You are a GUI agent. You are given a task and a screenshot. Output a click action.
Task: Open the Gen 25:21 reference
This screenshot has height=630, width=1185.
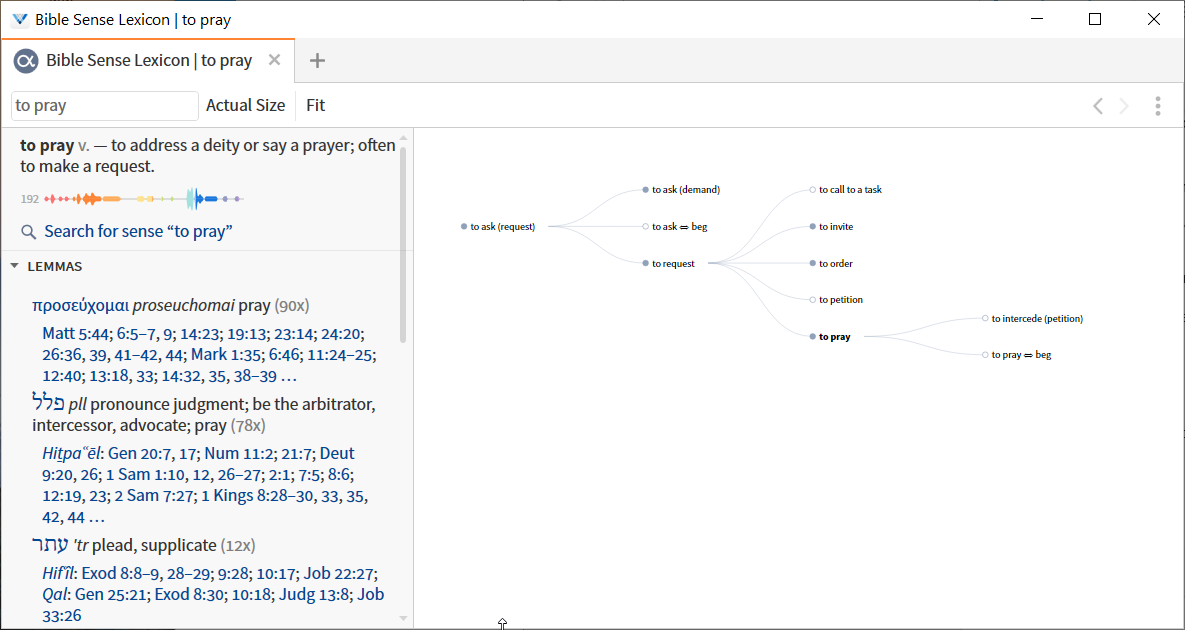(x=111, y=594)
